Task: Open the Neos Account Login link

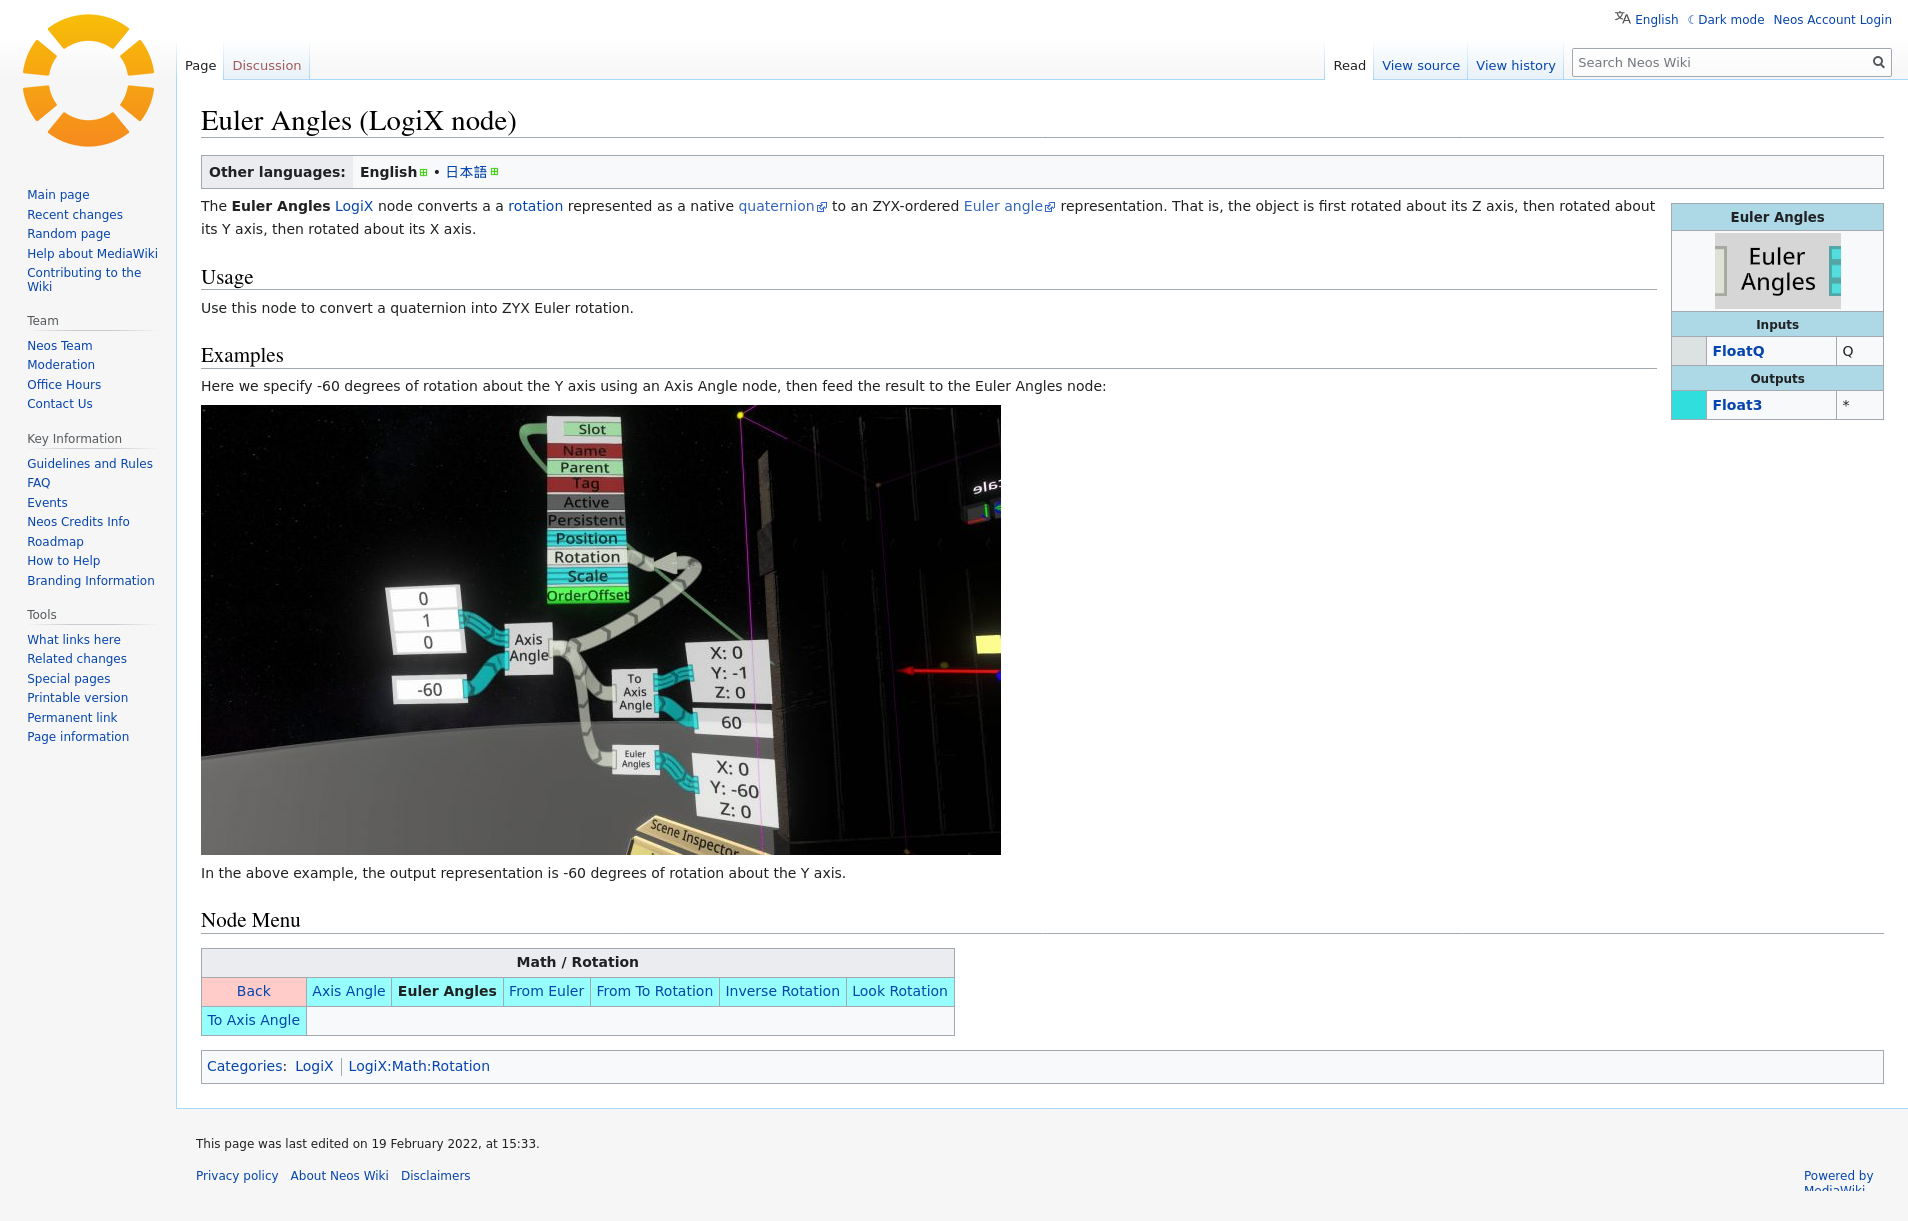Action: tap(1832, 20)
